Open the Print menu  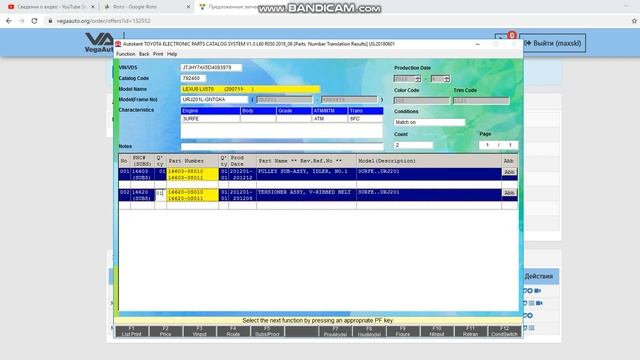(x=158, y=54)
